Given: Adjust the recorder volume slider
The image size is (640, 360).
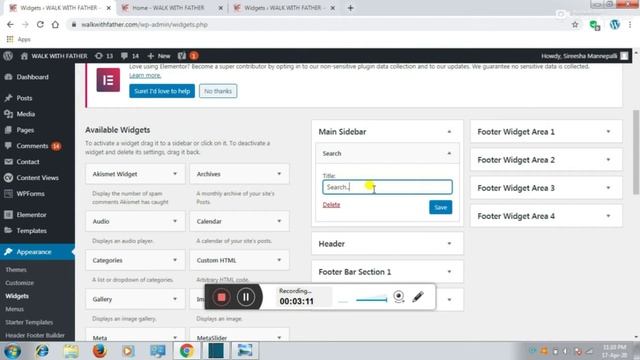Looking at the screenshot, I should (371, 300).
